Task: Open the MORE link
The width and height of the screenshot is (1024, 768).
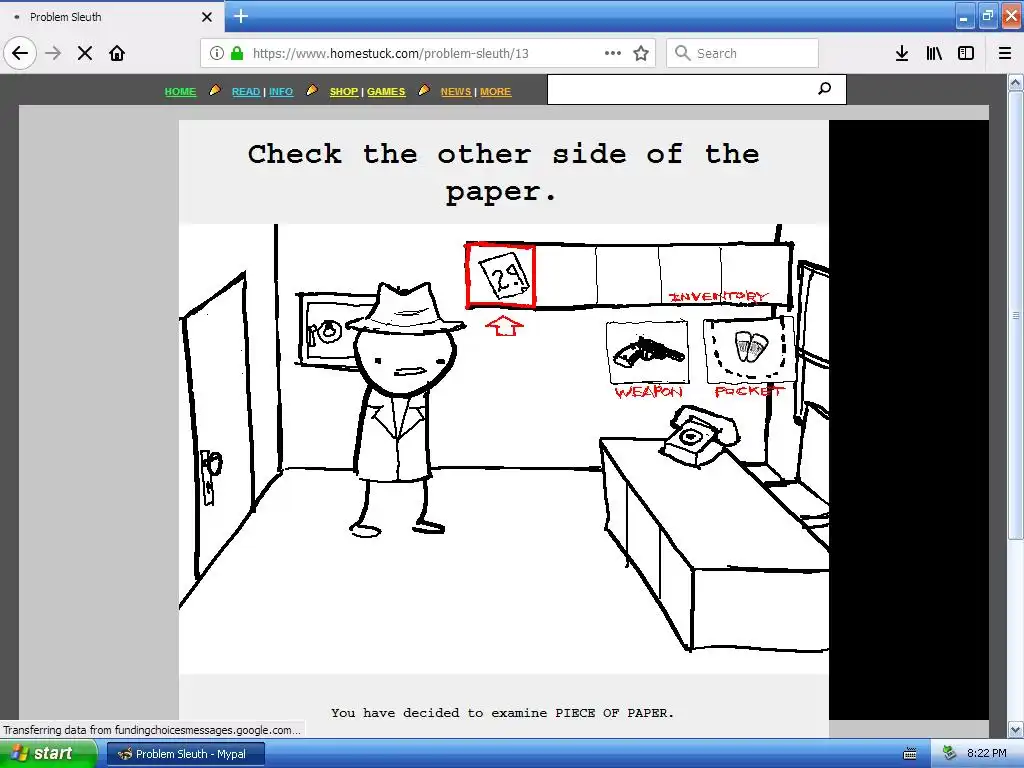Action: tap(496, 91)
